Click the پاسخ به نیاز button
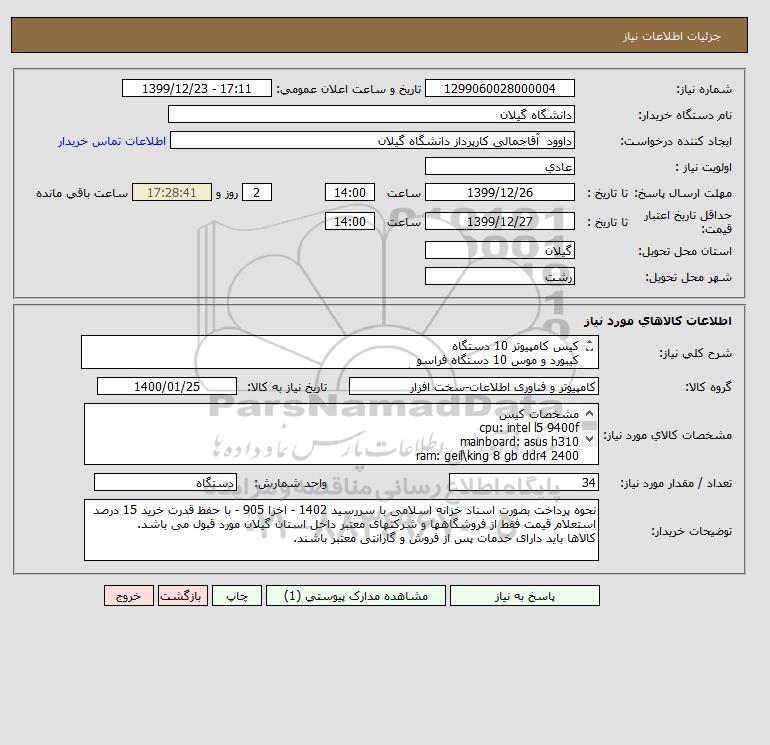The height and width of the screenshot is (745, 770). (x=524, y=595)
